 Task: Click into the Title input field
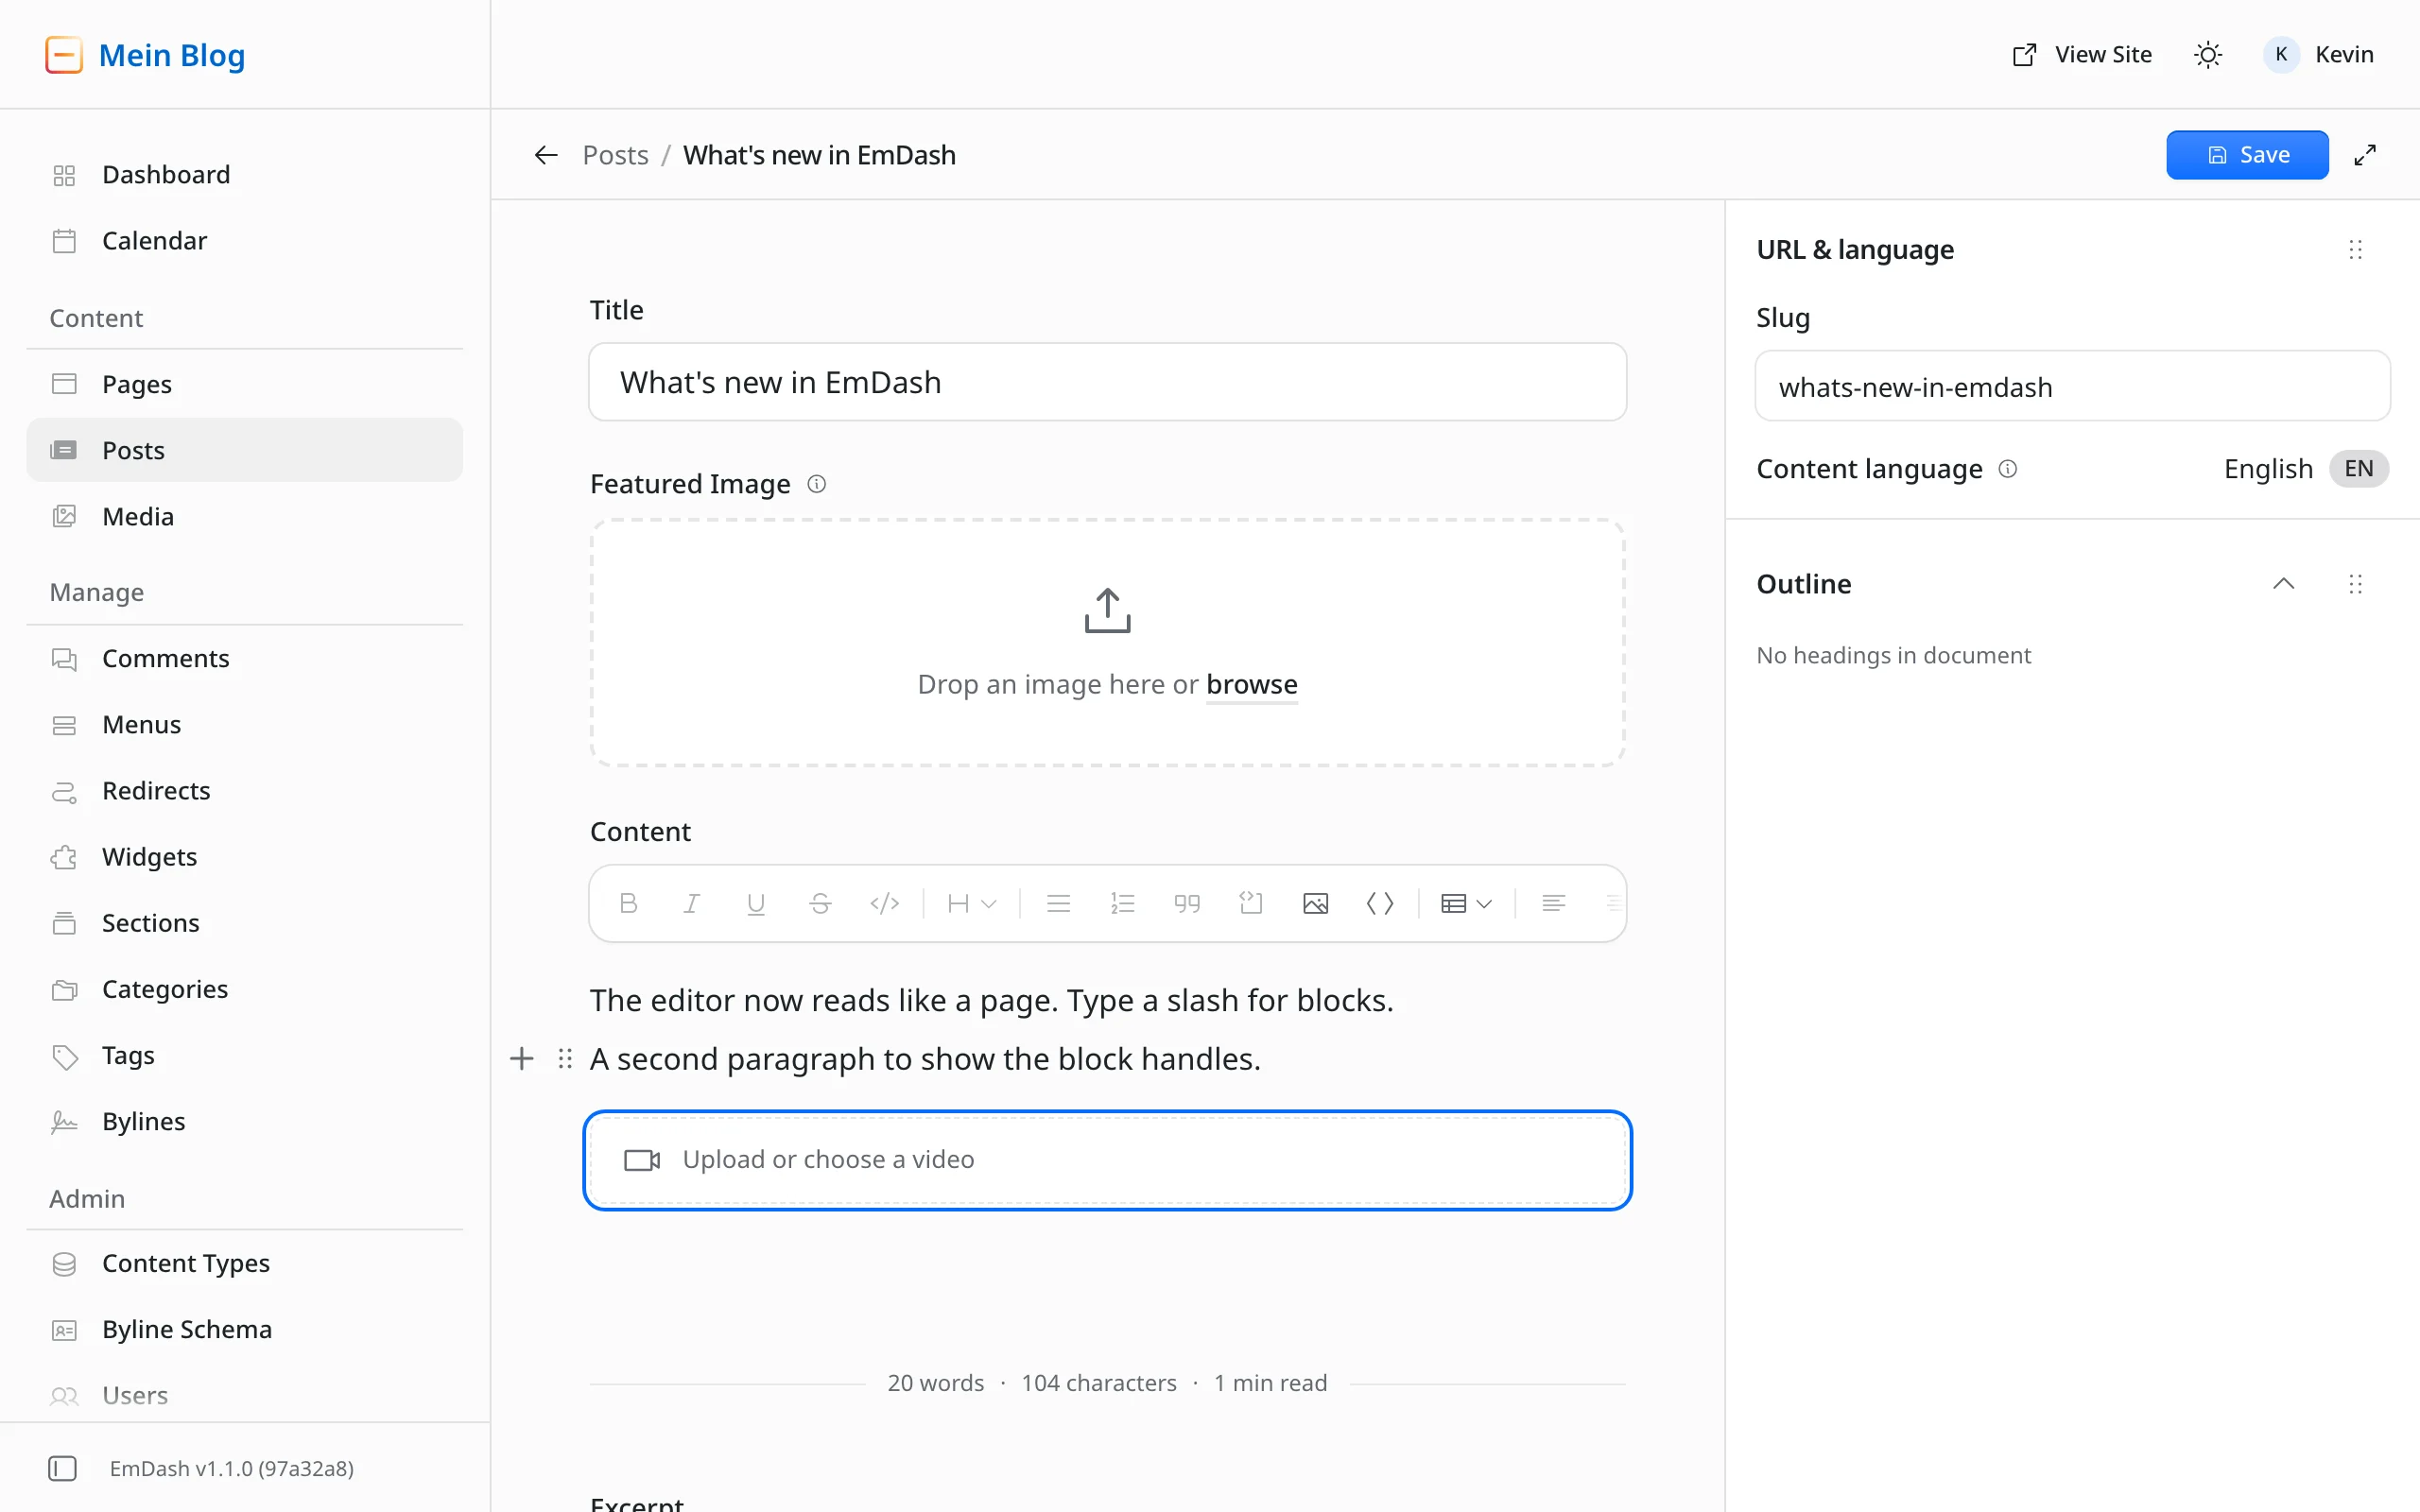(x=1107, y=382)
